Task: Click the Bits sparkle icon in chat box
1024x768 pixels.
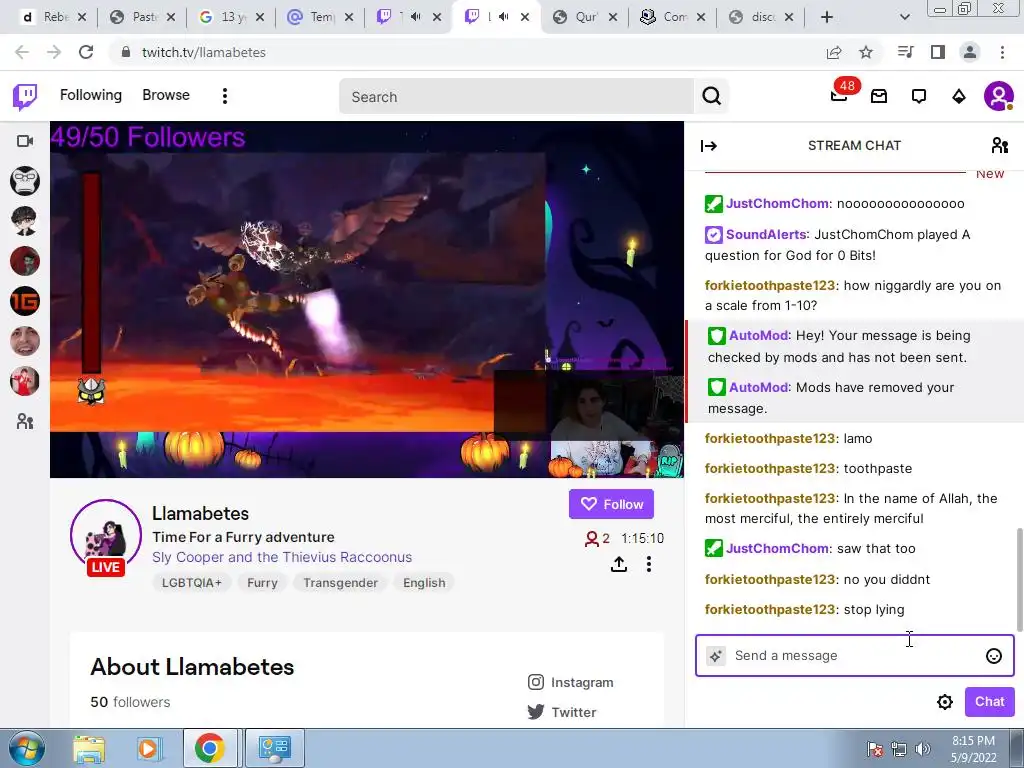Action: coord(716,656)
